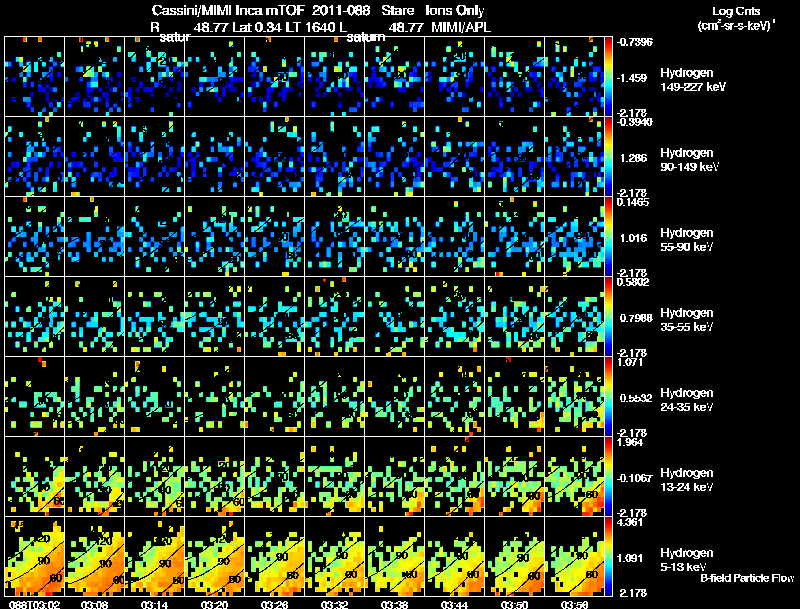Select the 03:32 time axis label

[x=334, y=604]
